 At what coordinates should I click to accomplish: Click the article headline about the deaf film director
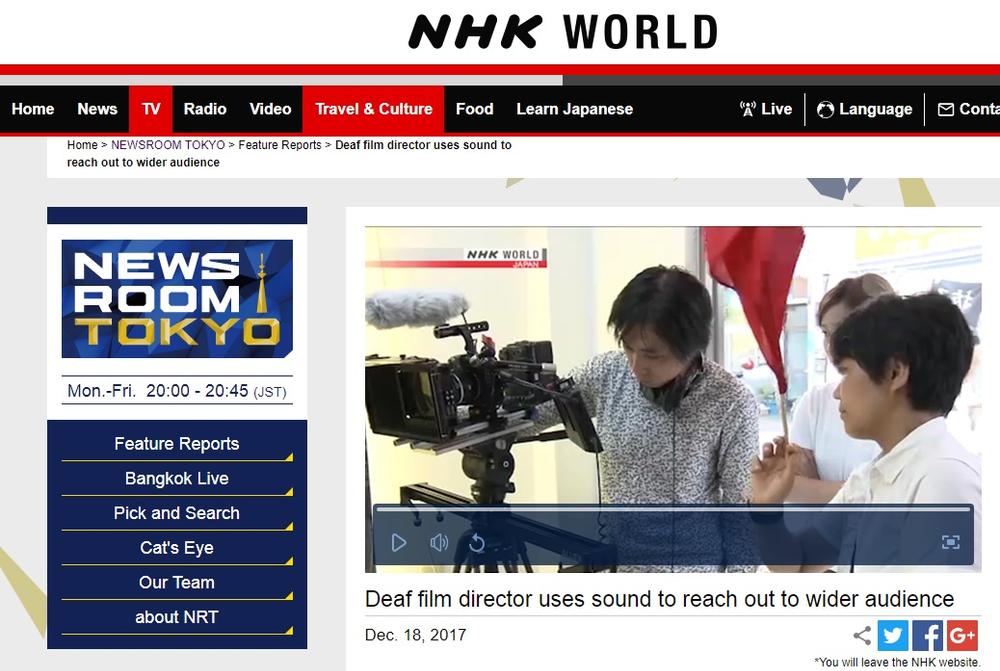coord(659,599)
